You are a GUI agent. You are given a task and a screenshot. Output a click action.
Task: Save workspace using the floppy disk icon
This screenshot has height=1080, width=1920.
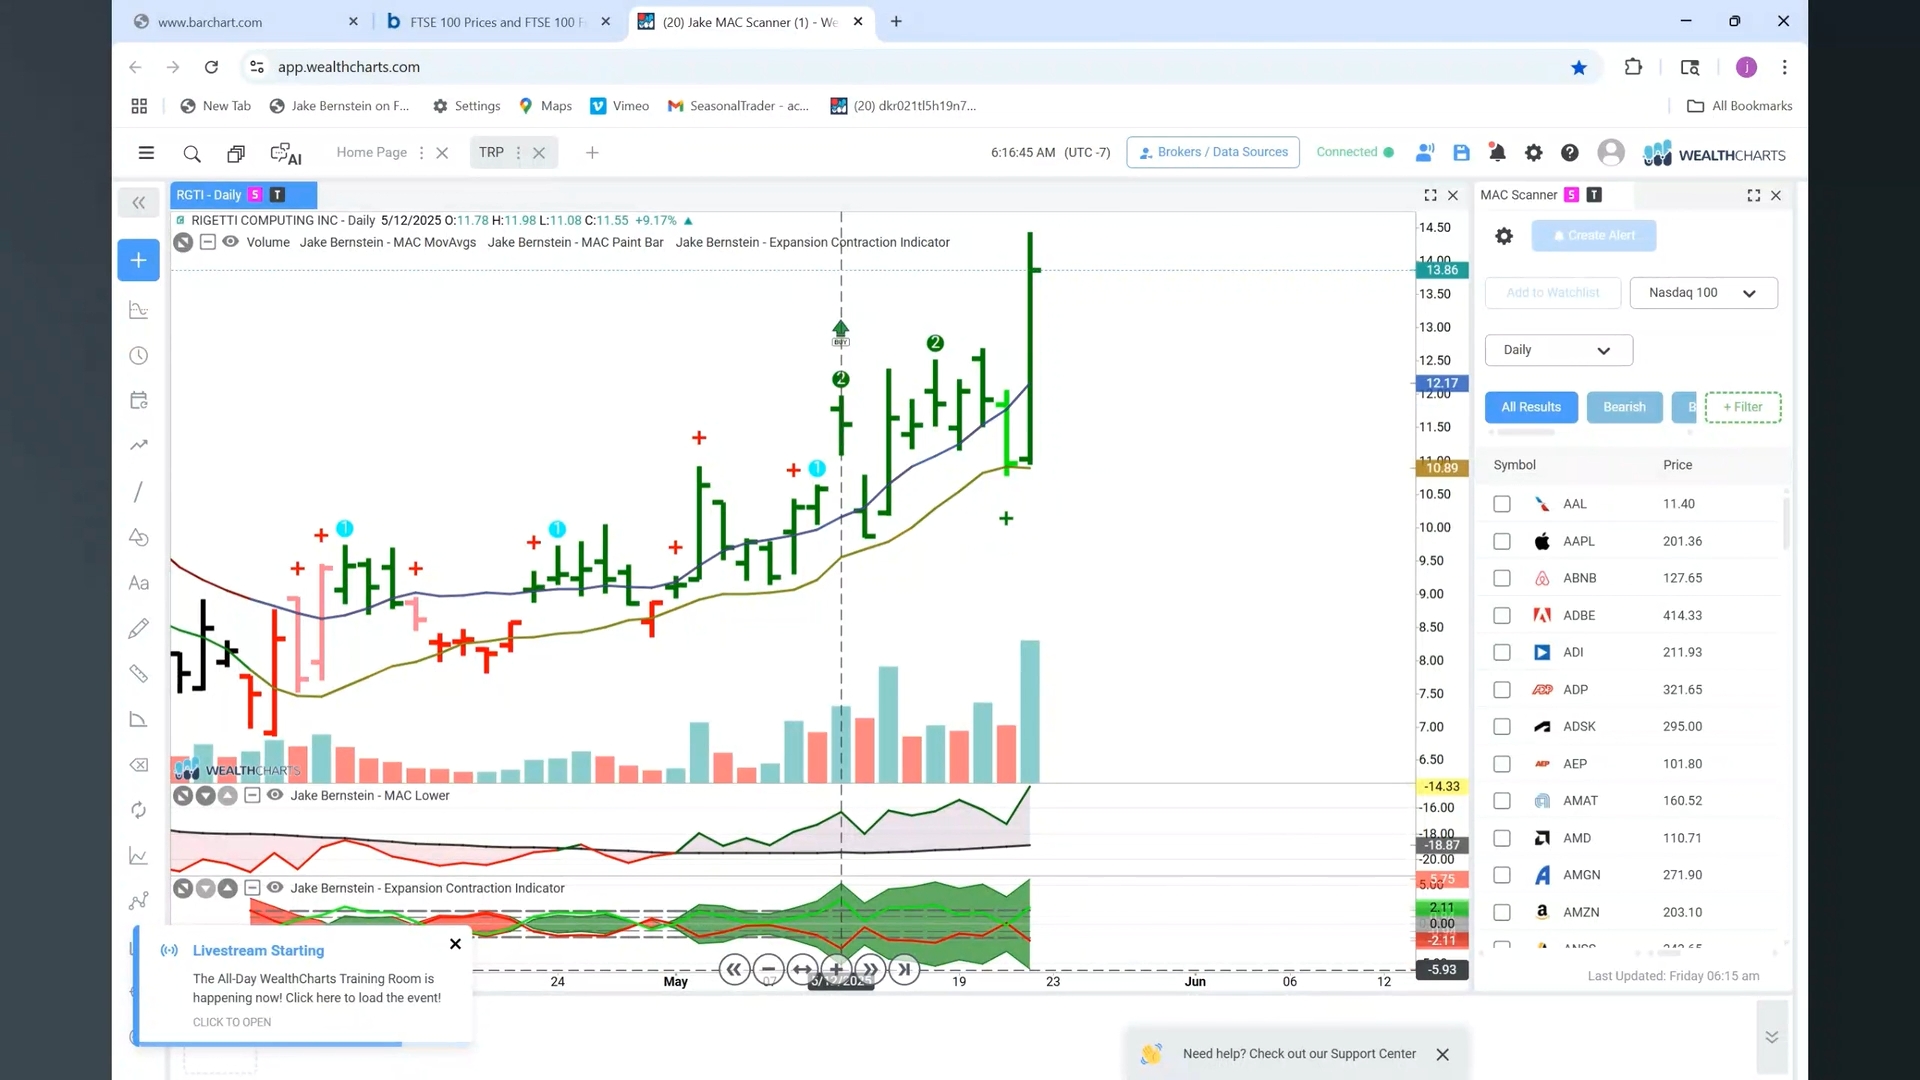coord(1461,153)
